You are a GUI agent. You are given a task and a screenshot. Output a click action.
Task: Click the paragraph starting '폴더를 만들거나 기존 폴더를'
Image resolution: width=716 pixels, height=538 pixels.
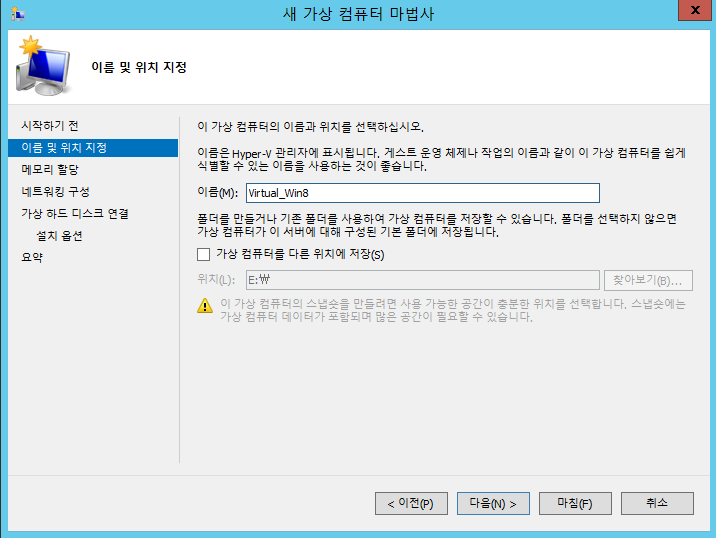437,225
